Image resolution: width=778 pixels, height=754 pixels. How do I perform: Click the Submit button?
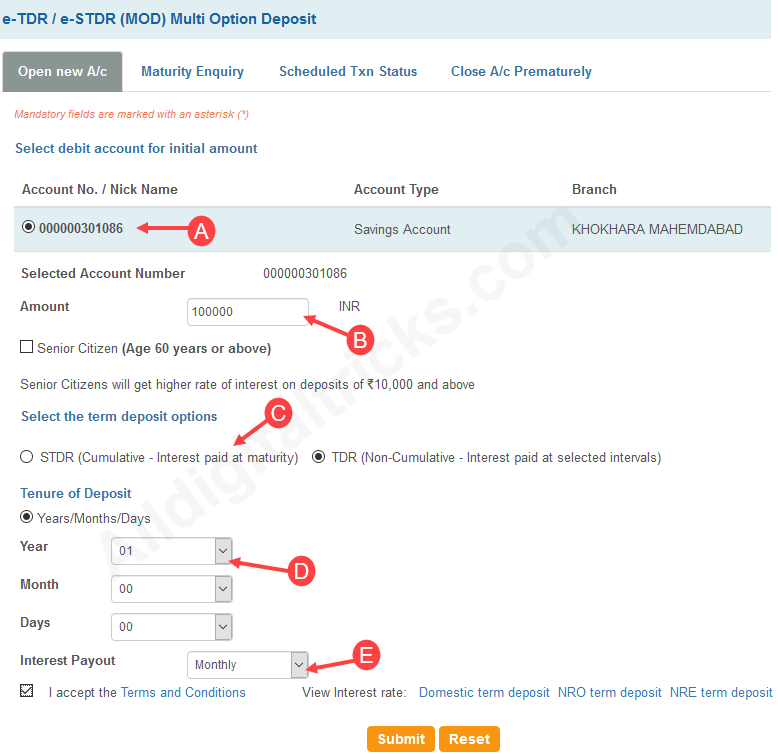coord(401,739)
